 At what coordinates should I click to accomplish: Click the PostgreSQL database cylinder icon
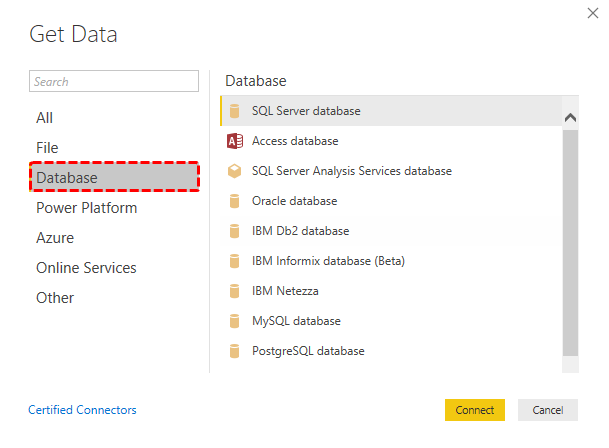tap(234, 351)
